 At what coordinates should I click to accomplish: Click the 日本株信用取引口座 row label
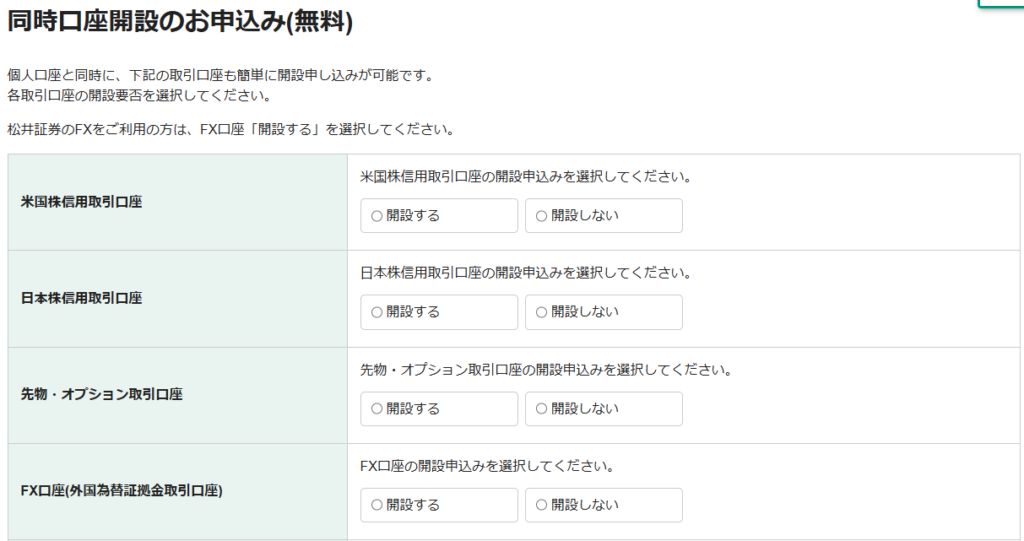point(81,298)
